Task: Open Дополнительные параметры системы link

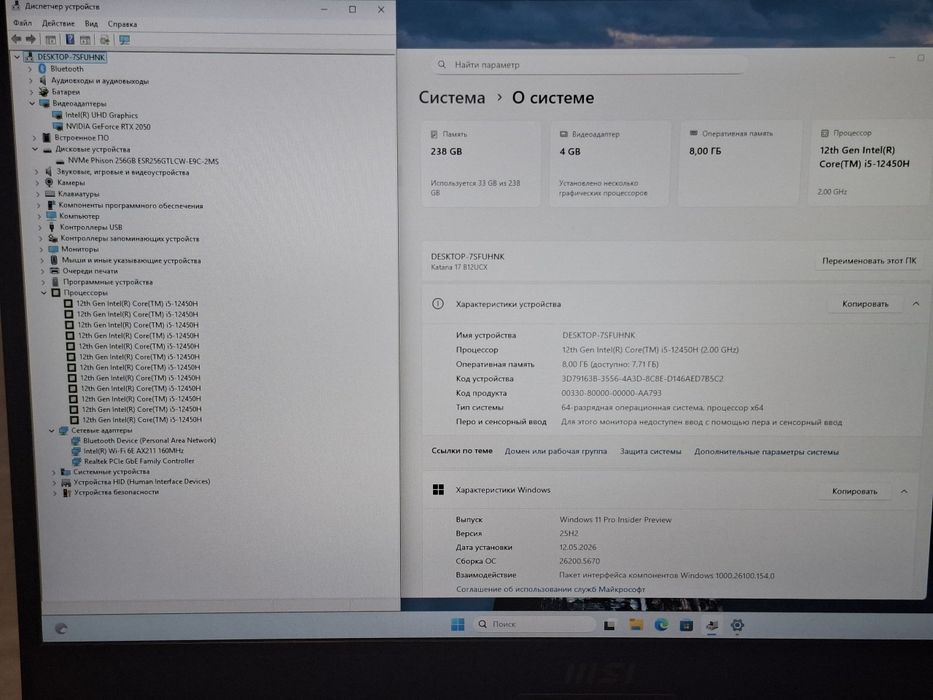Action: click(x=766, y=452)
